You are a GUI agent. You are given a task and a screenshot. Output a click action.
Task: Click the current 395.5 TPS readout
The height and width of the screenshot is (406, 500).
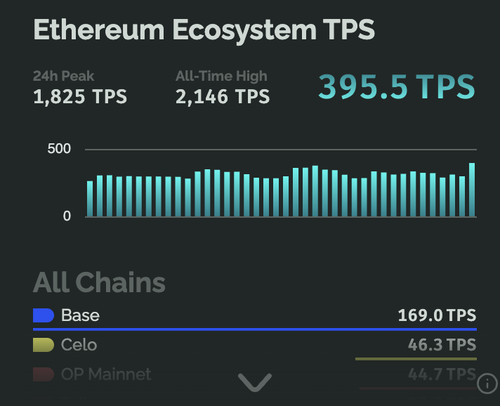pyautogui.click(x=397, y=87)
